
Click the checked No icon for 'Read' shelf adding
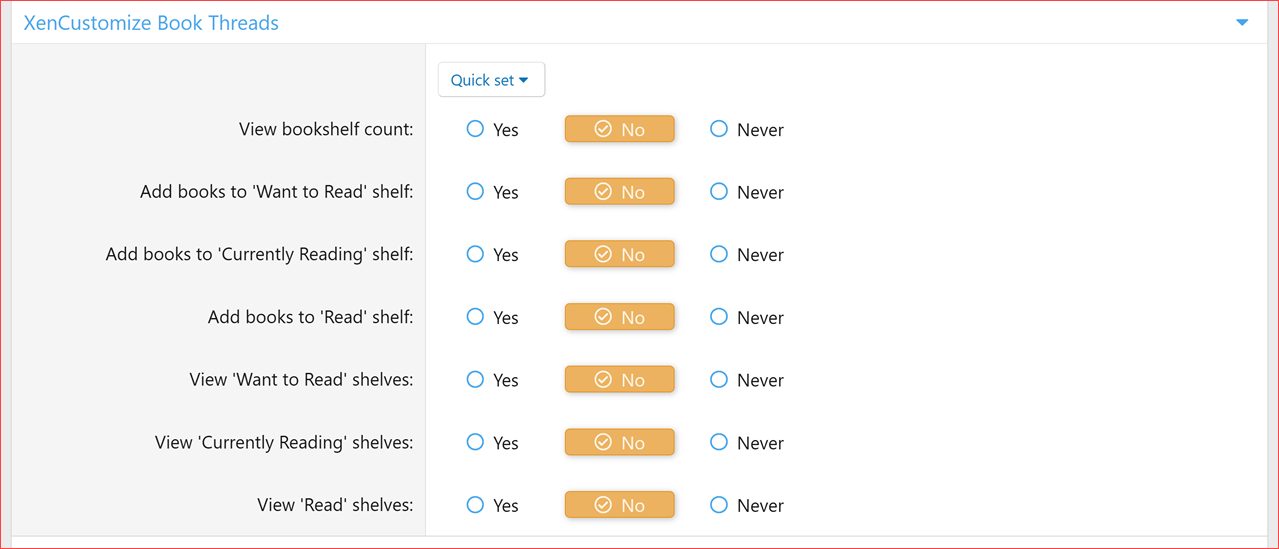coord(603,317)
